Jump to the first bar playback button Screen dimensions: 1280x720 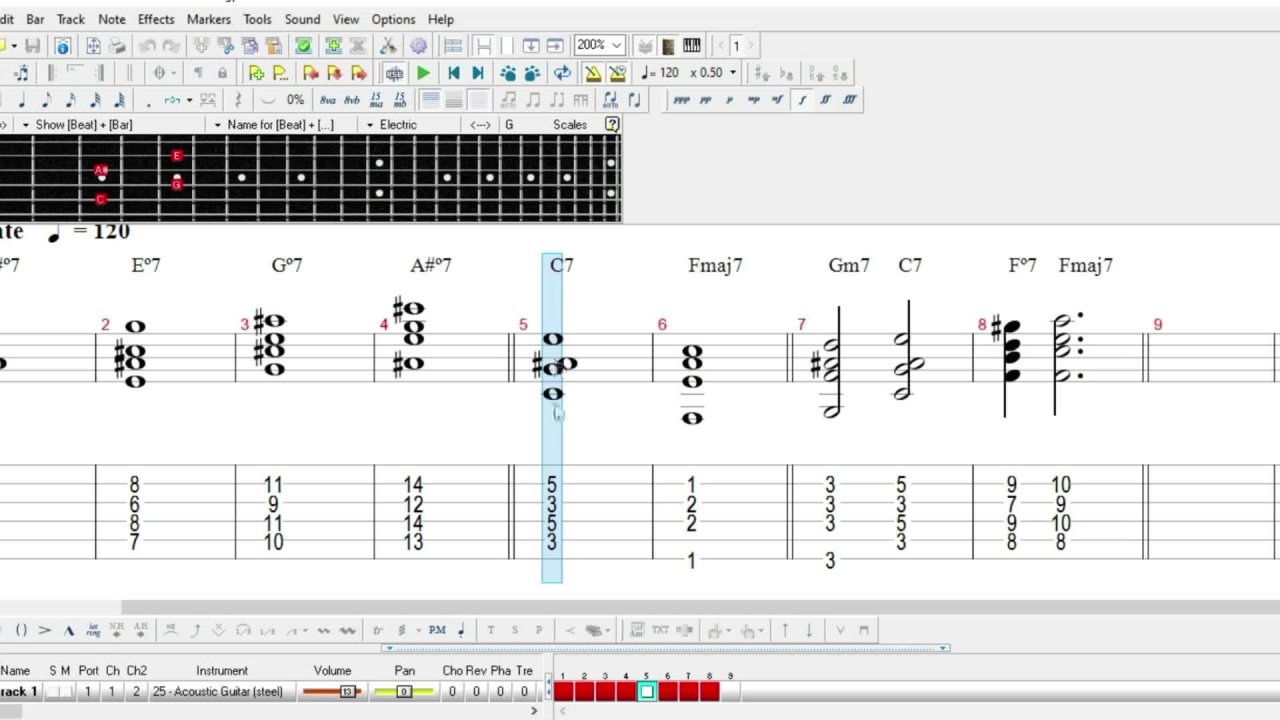click(454, 73)
